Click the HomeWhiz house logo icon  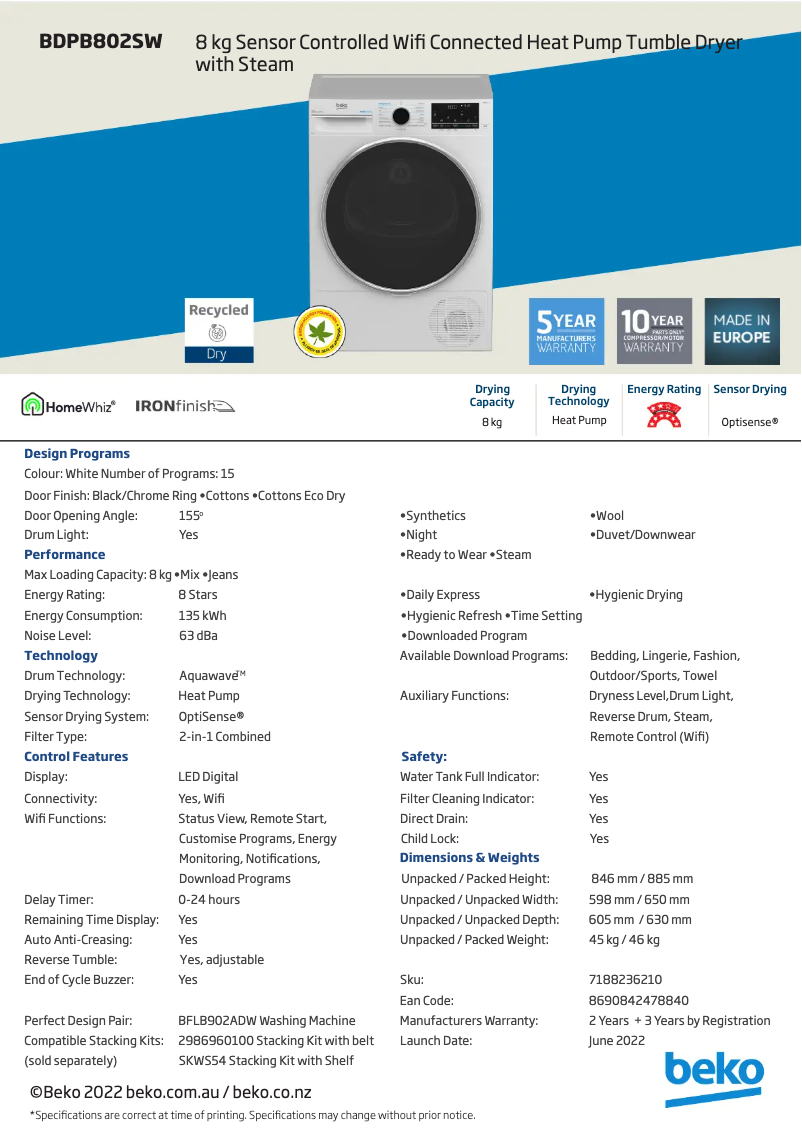(33, 406)
